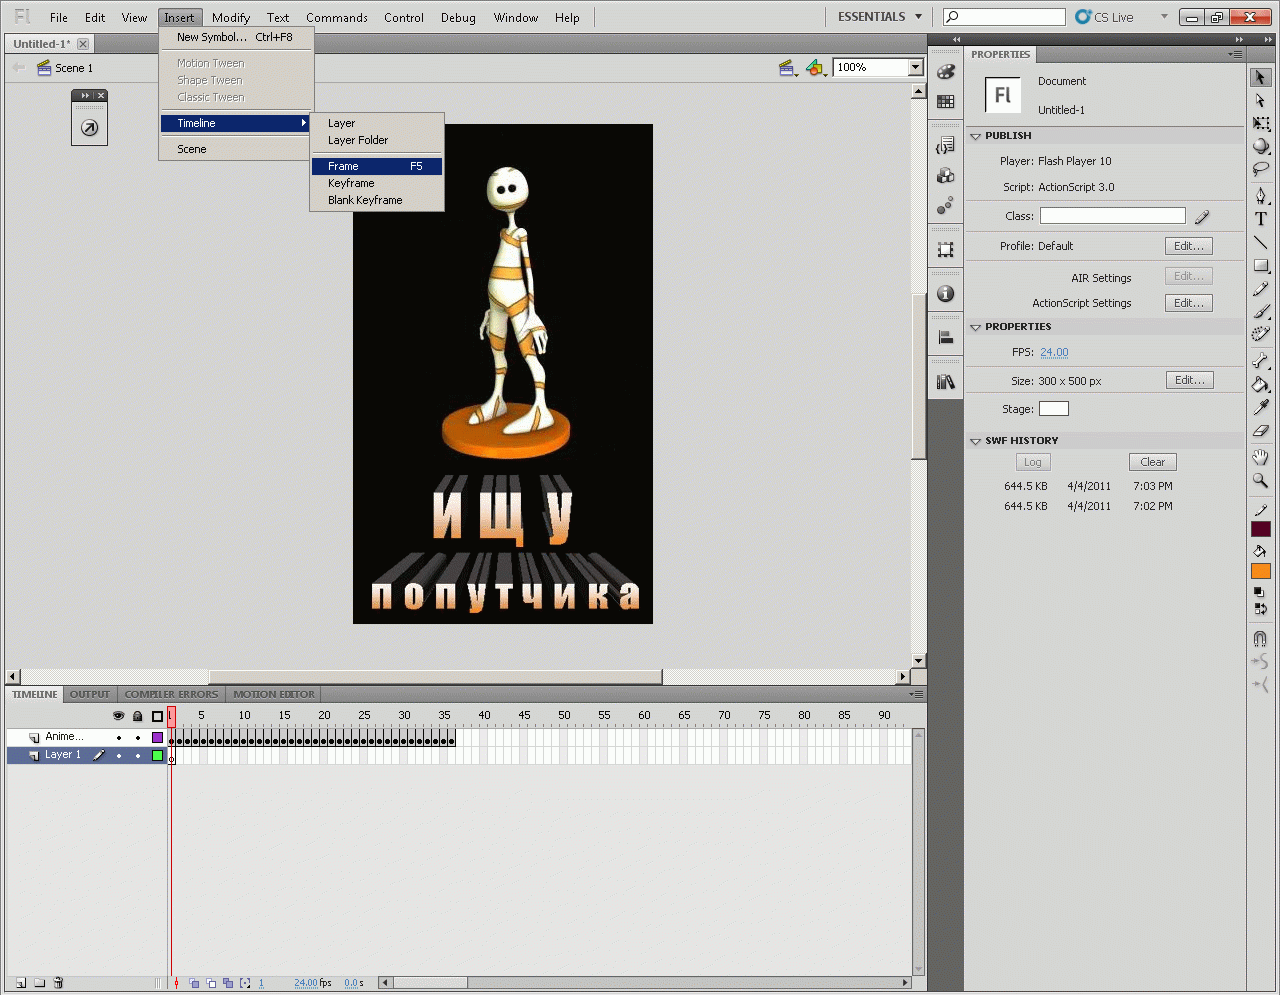Click the FPS value 24.00
This screenshot has width=1280, height=995.
point(1054,352)
